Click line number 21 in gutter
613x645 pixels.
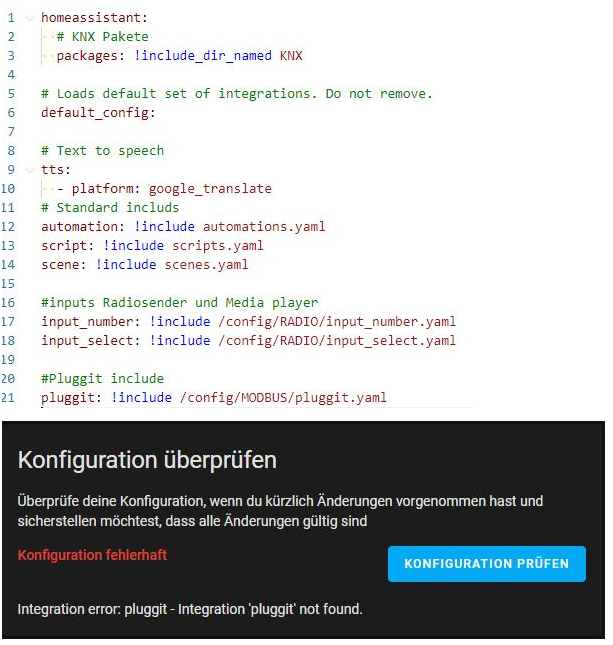(10, 398)
